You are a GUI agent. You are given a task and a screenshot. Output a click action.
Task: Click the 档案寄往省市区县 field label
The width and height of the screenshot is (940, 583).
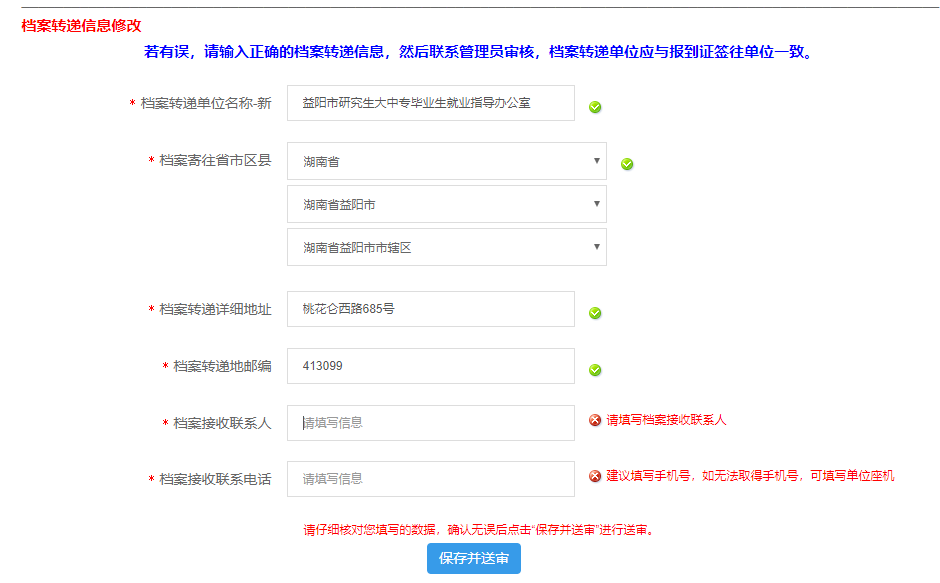pyautogui.click(x=215, y=161)
